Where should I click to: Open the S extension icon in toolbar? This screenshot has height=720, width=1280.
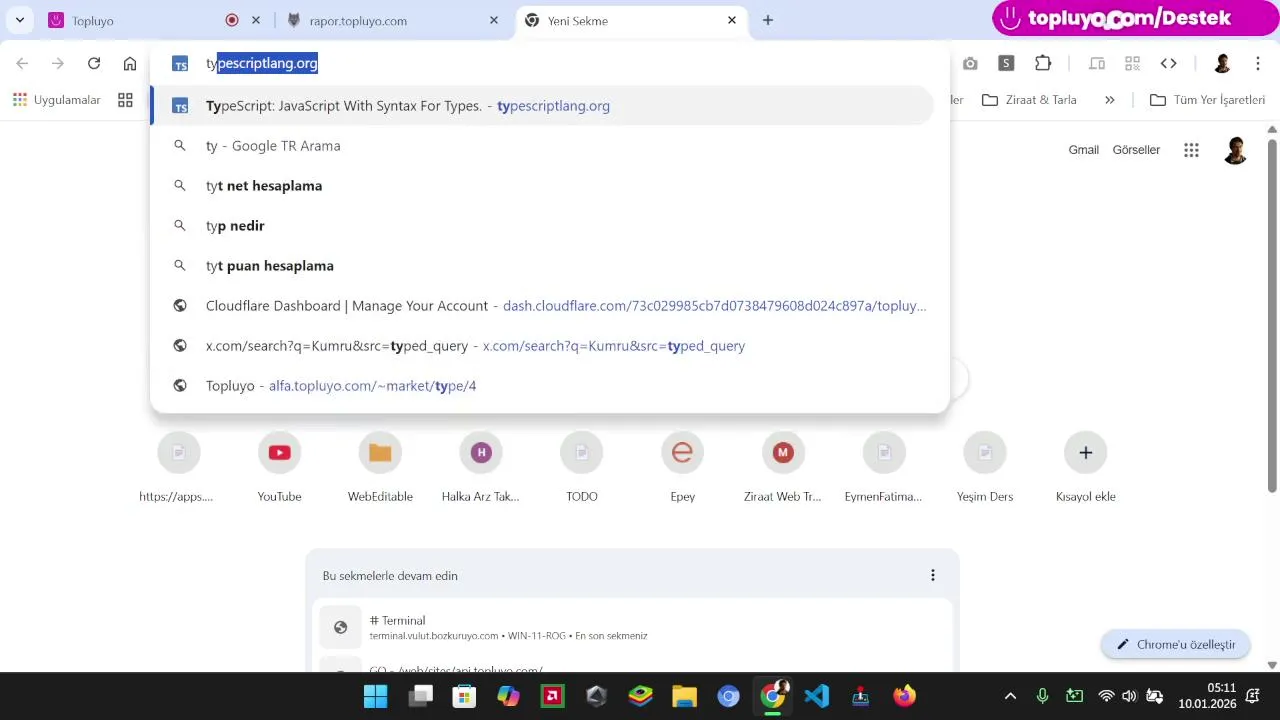tap(1006, 63)
